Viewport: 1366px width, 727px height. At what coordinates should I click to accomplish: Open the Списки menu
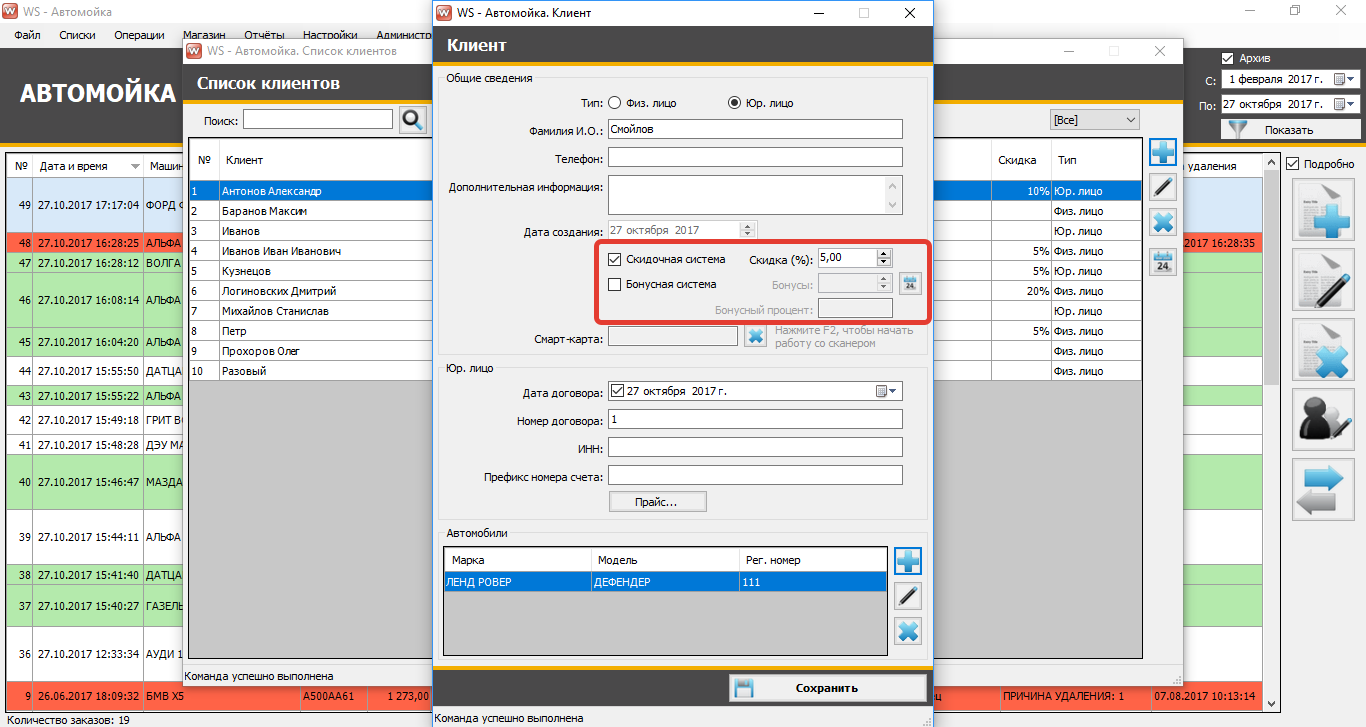click(77, 35)
